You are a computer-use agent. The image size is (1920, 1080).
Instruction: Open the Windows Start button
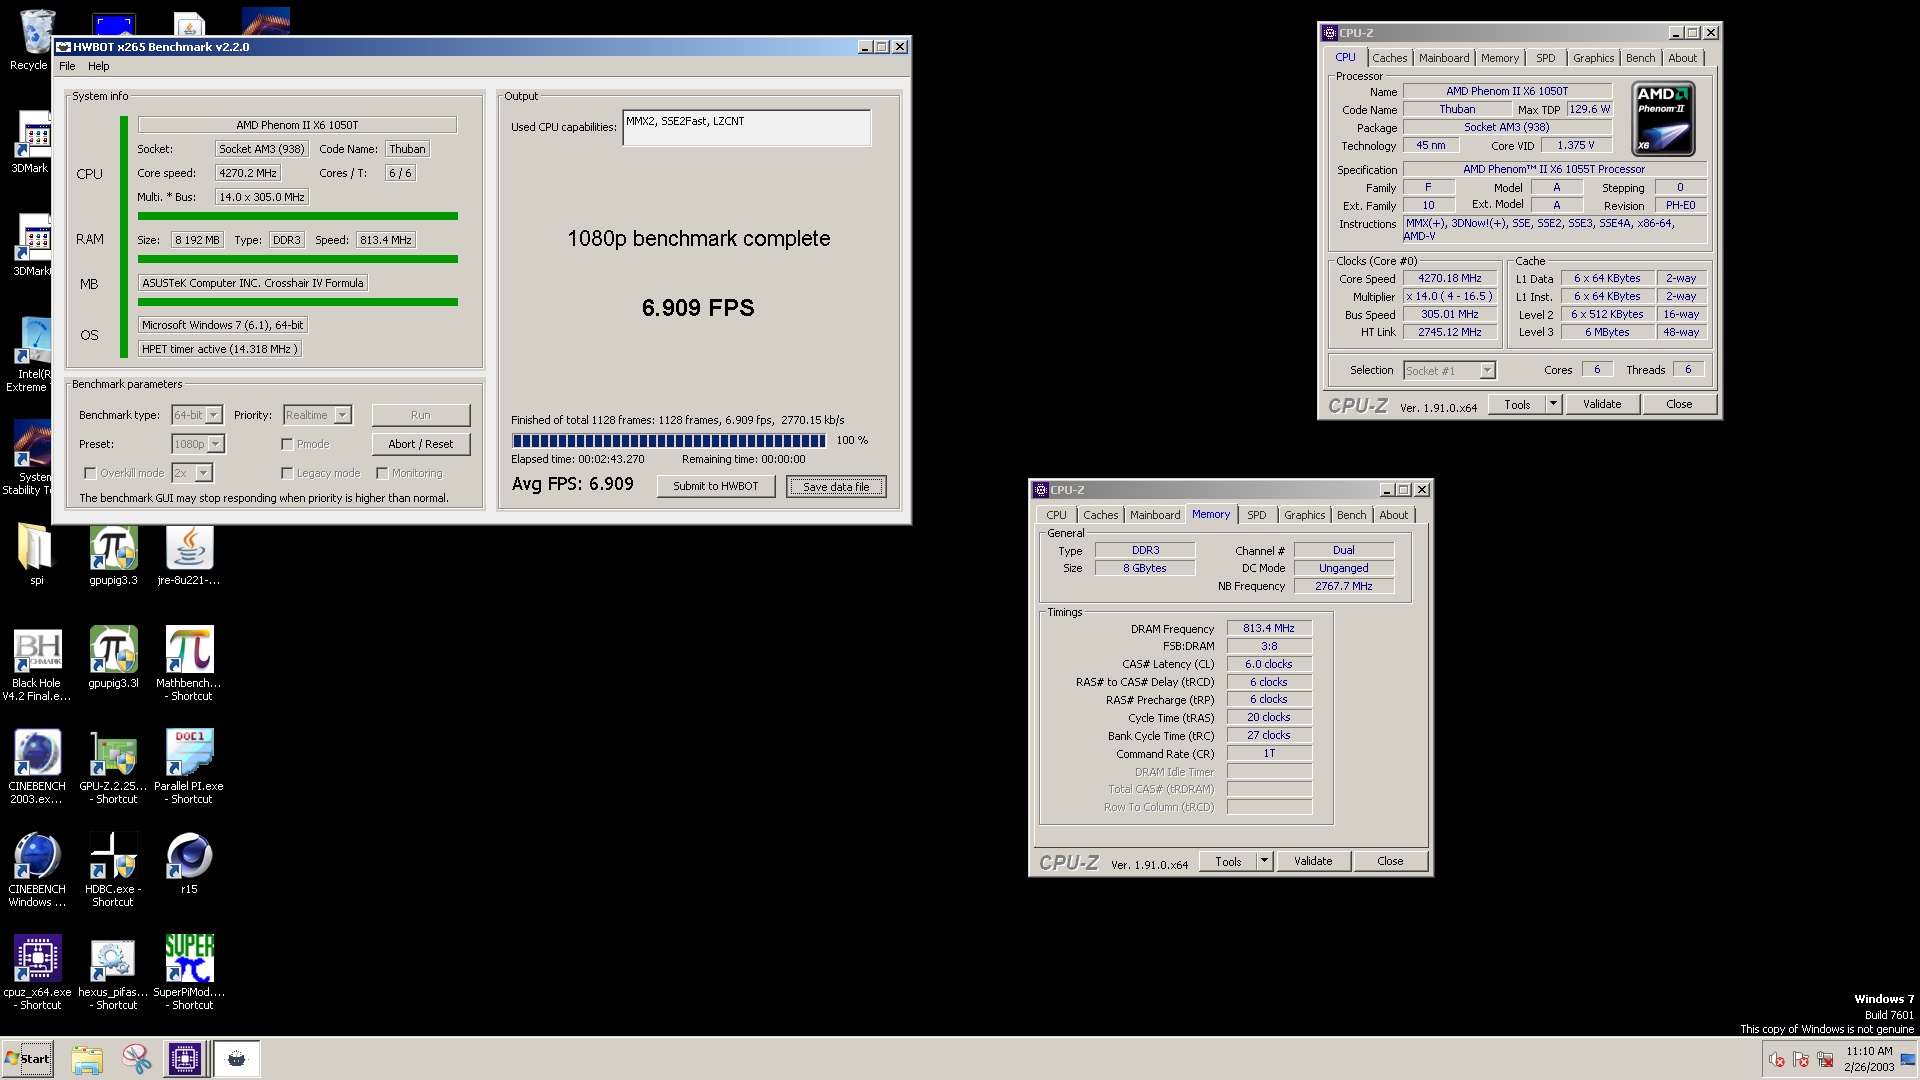point(28,1059)
